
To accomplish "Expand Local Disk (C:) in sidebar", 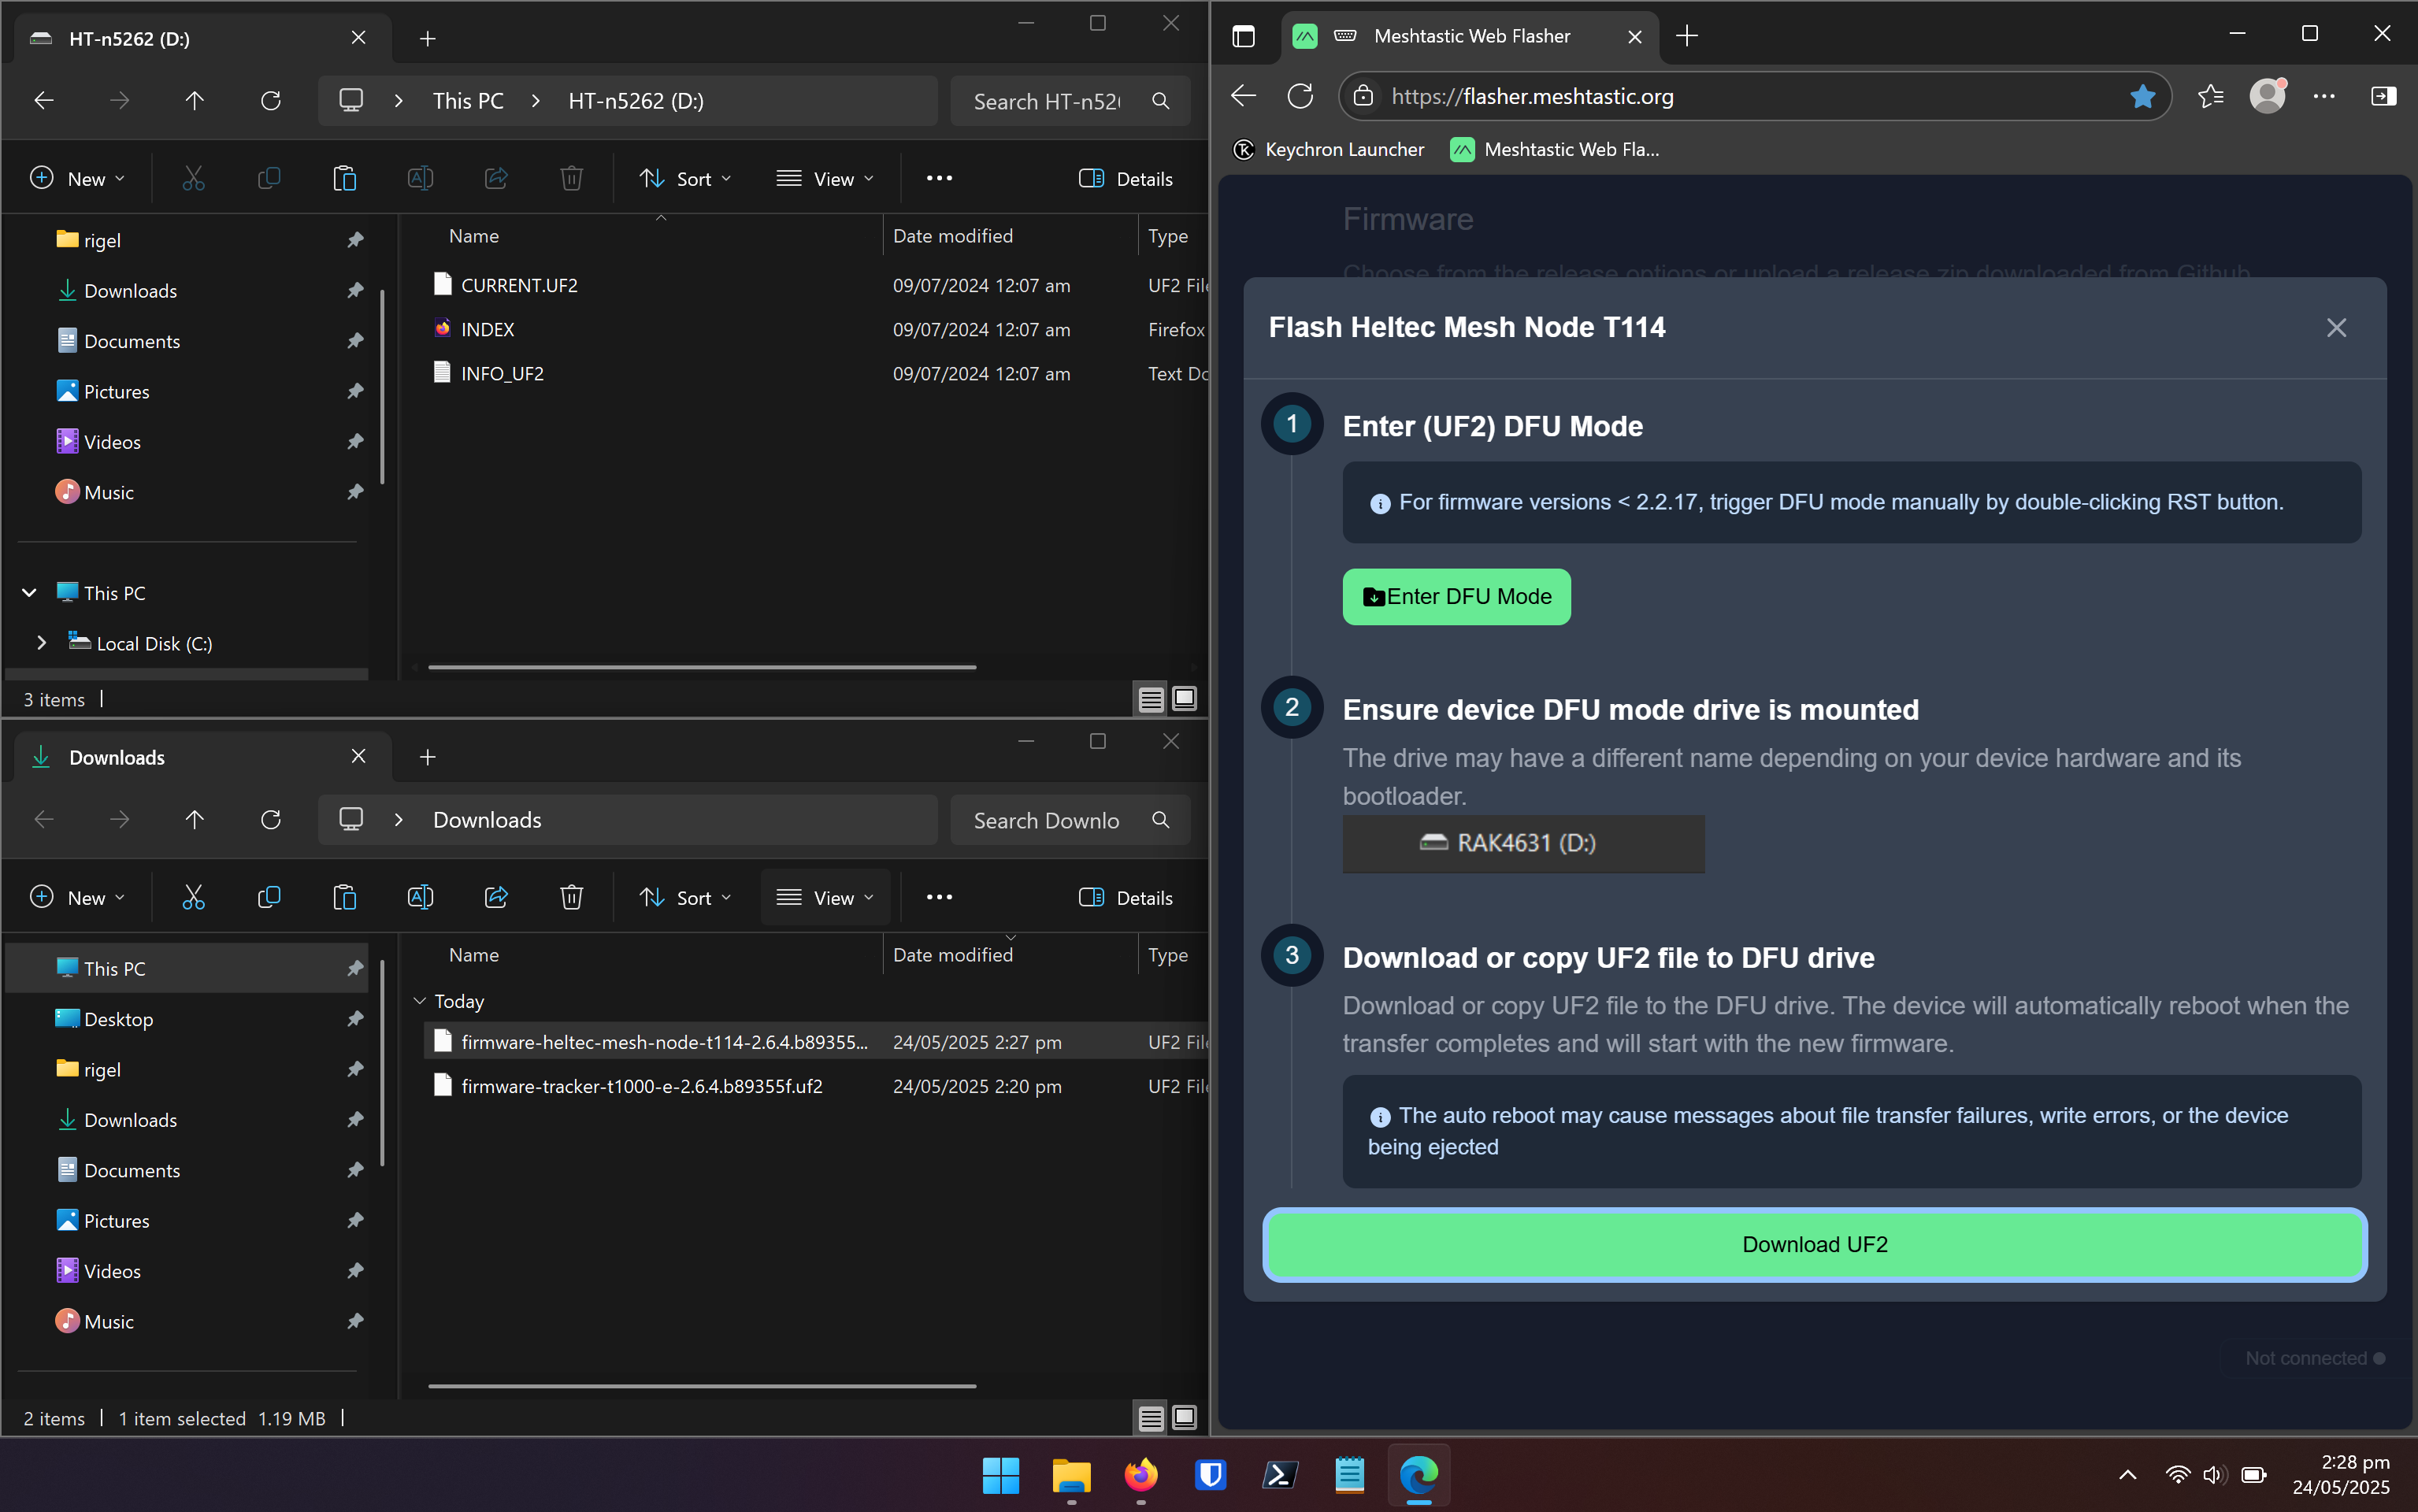I will click(41, 643).
